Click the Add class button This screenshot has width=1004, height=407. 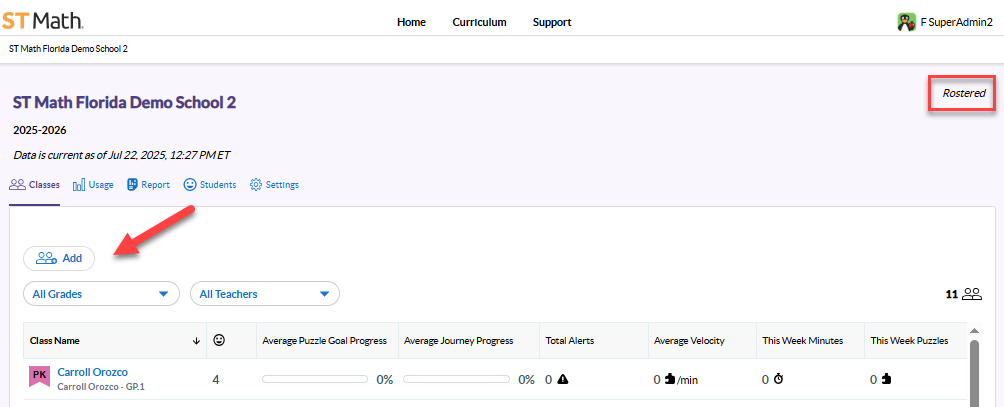(59, 259)
